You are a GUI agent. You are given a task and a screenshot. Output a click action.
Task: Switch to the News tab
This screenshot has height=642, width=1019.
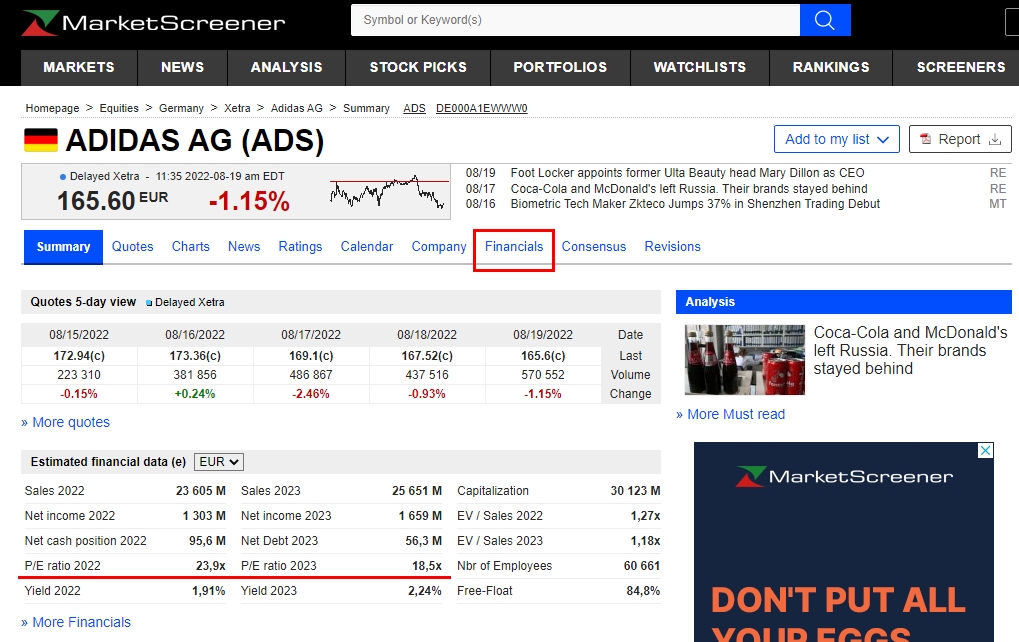244,247
